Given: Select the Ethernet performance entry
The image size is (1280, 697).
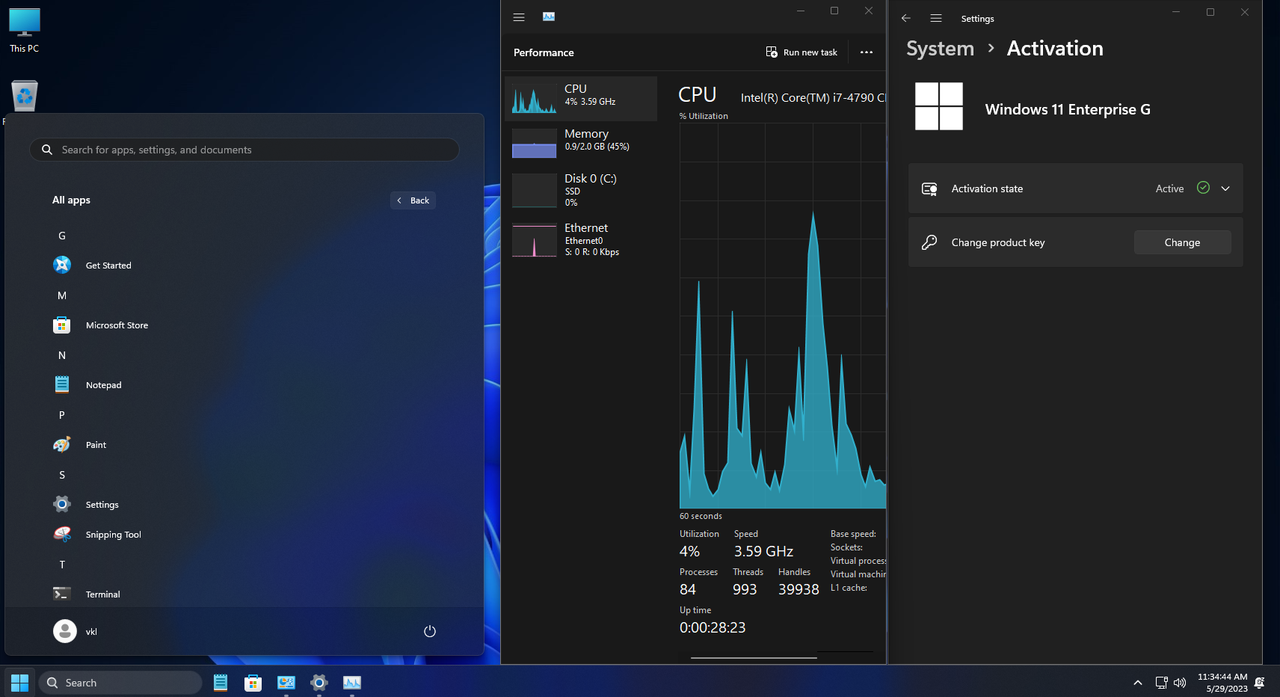Looking at the screenshot, I should [581, 240].
